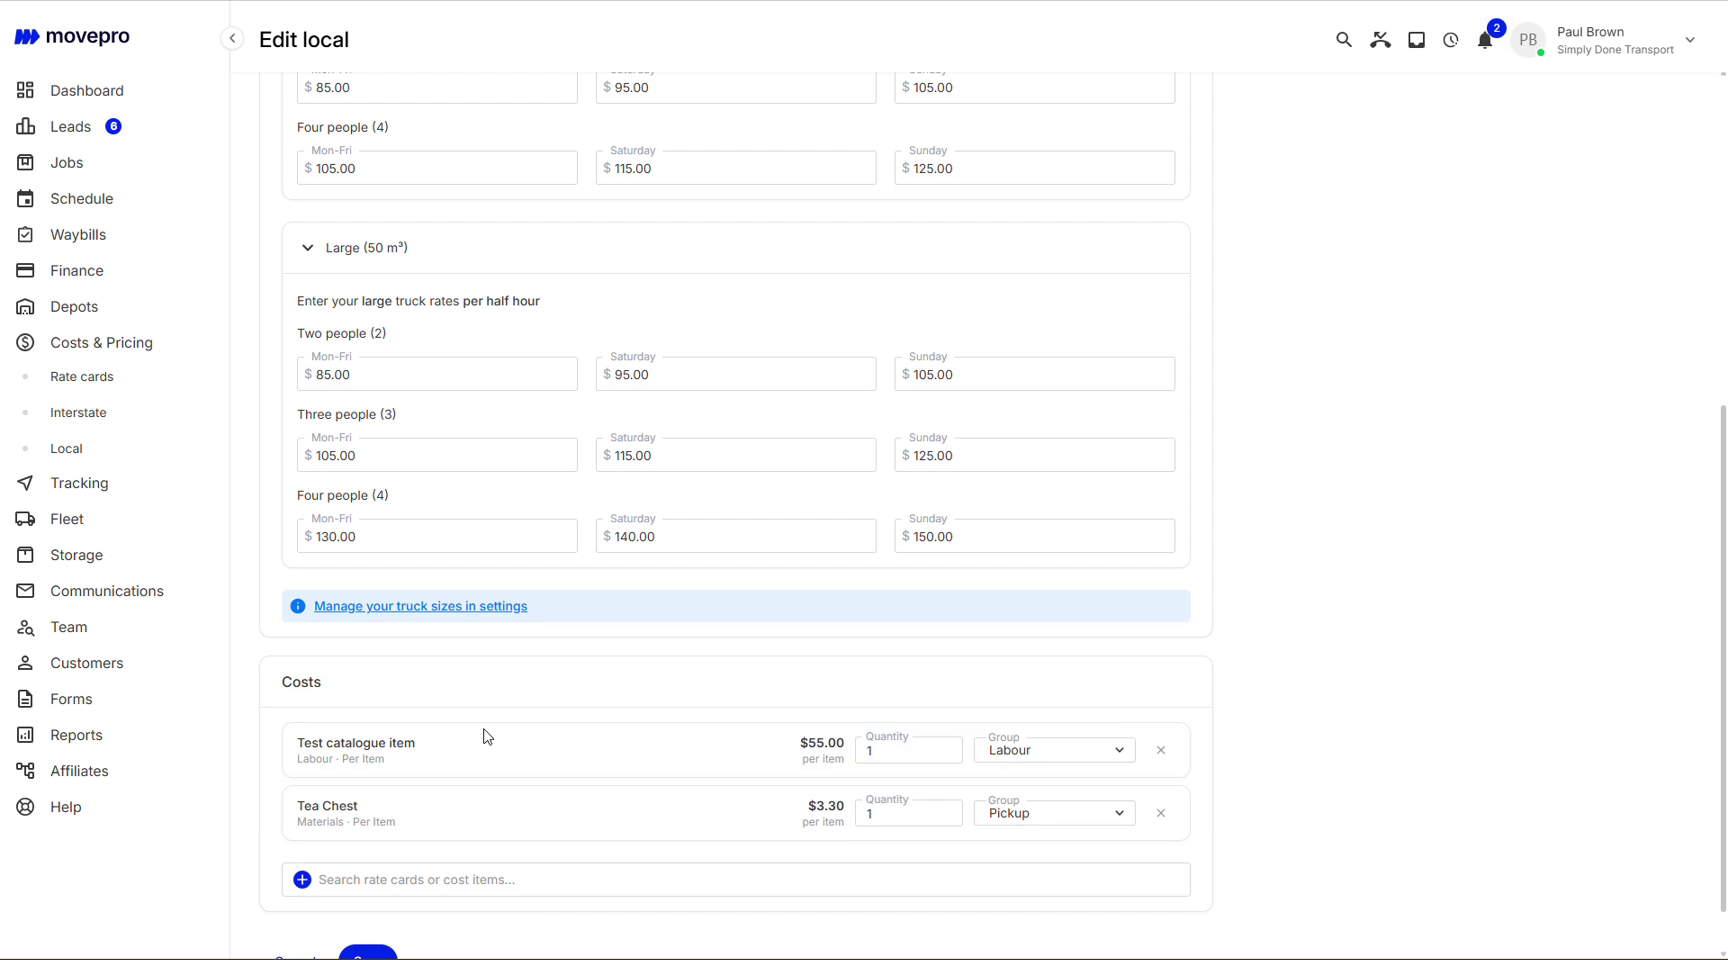Open Group dropdown for Tea Chest

tap(1054, 813)
